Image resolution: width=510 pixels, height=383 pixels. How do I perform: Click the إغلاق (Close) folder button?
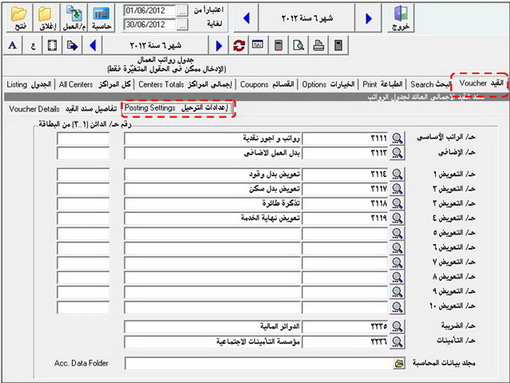click(x=47, y=18)
